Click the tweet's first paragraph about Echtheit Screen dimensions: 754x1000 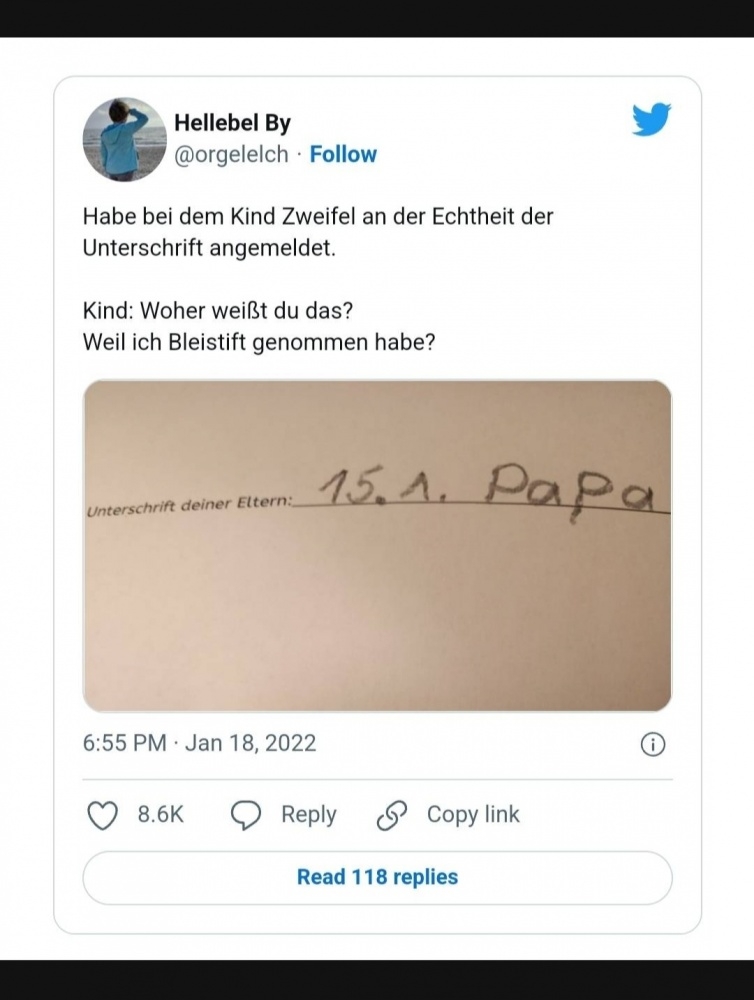318,232
